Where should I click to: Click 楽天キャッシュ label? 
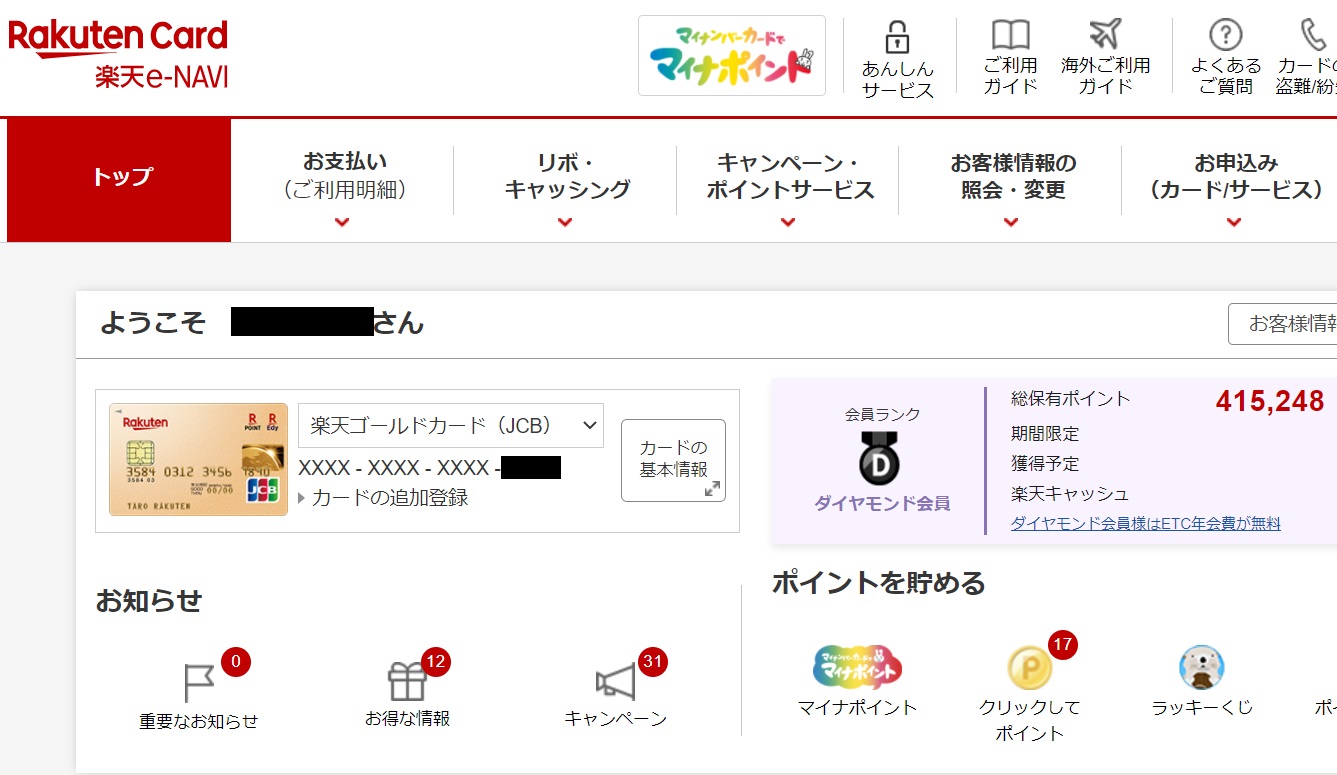[1070, 494]
